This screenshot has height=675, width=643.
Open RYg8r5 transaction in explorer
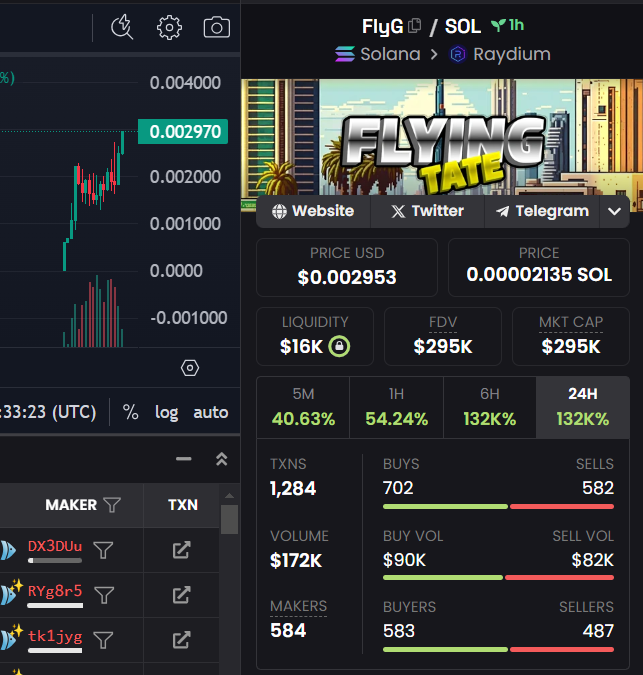point(181,595)
